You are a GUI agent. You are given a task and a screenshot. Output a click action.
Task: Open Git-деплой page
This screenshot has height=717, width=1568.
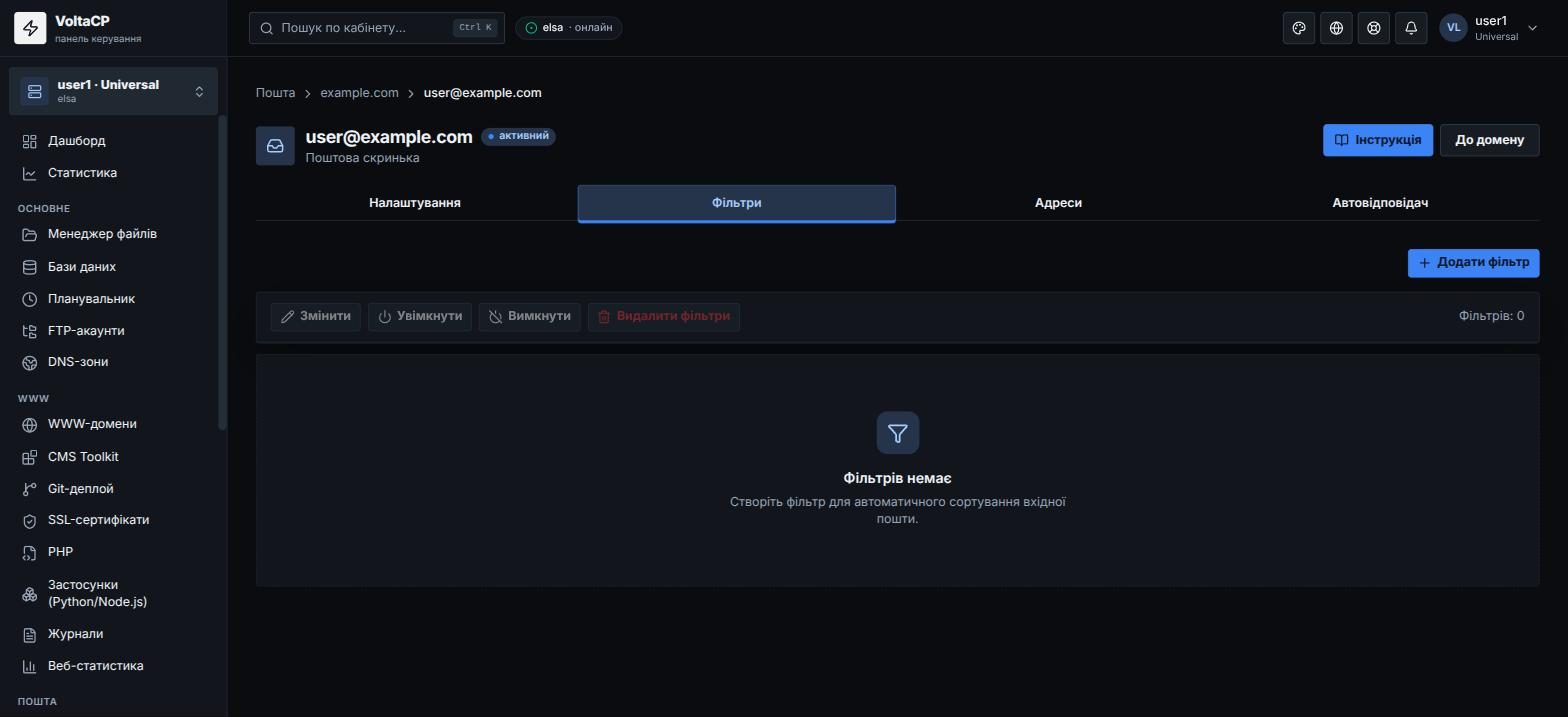click(x=113, y=489)
